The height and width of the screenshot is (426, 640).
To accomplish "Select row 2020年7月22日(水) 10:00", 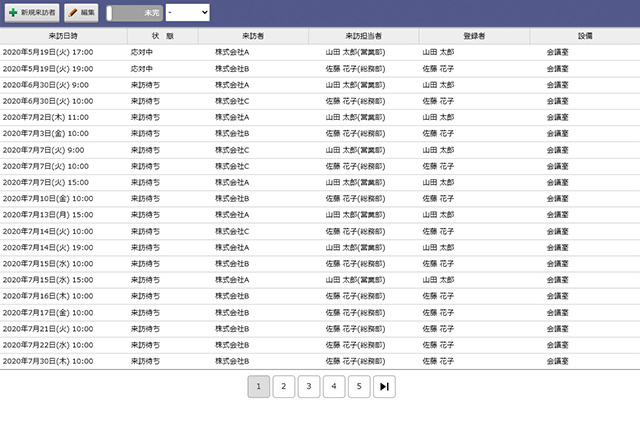I will point(320,345).
